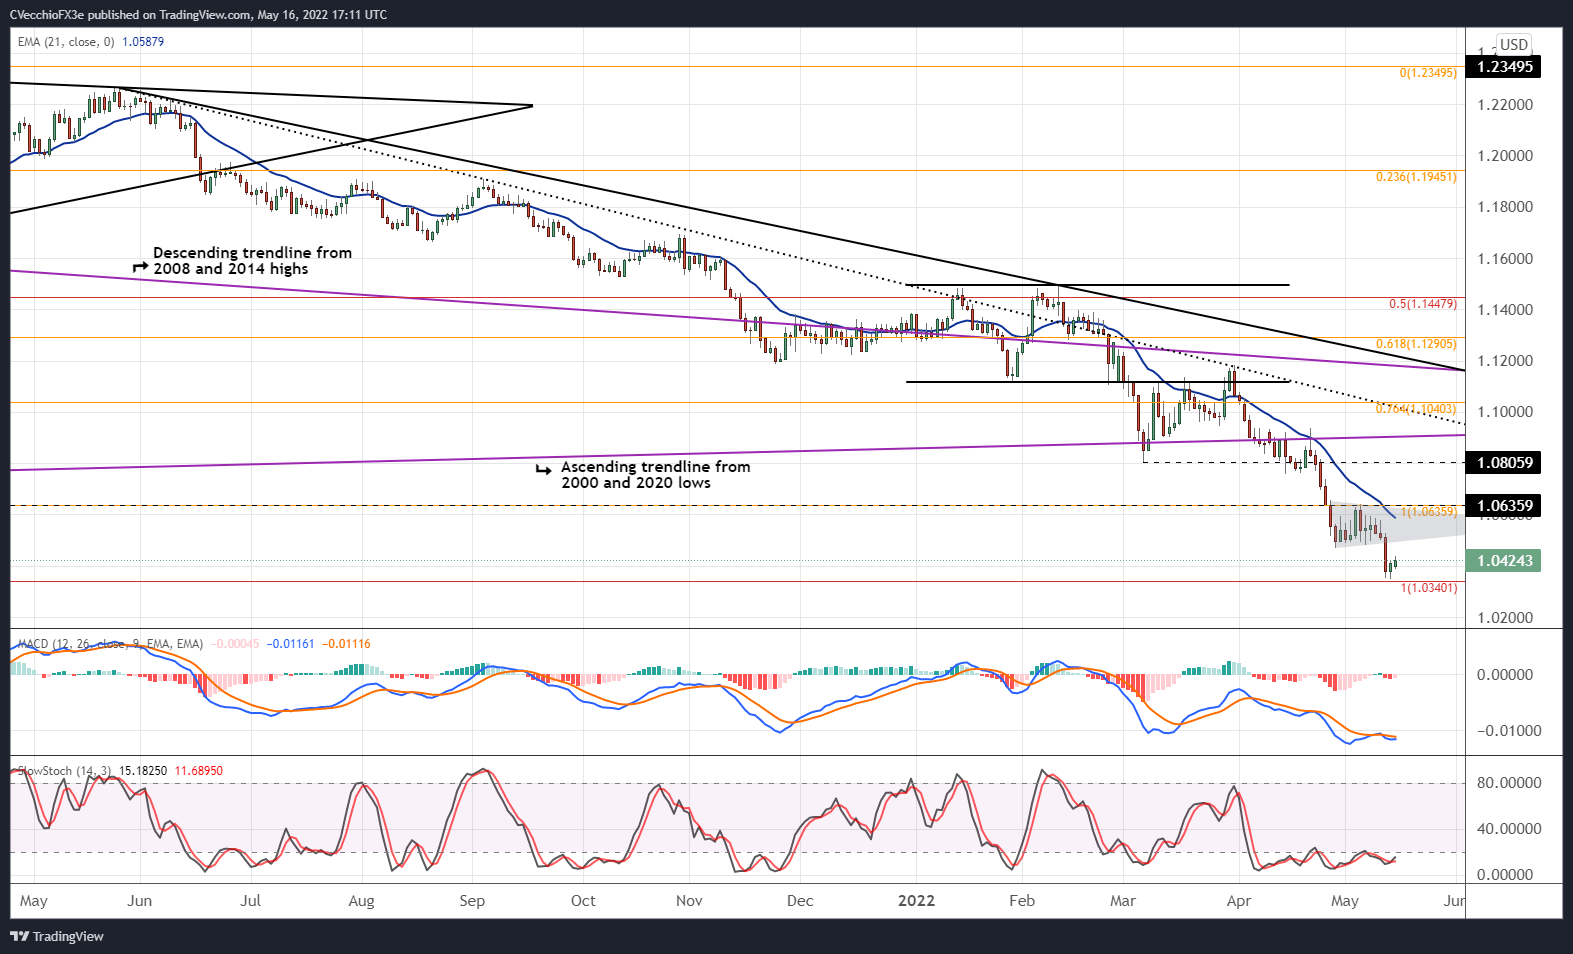Viewport: 1573px width, 954px height.
Task: Click the 1.20000 price axis label
Action: click(1505, 156)
